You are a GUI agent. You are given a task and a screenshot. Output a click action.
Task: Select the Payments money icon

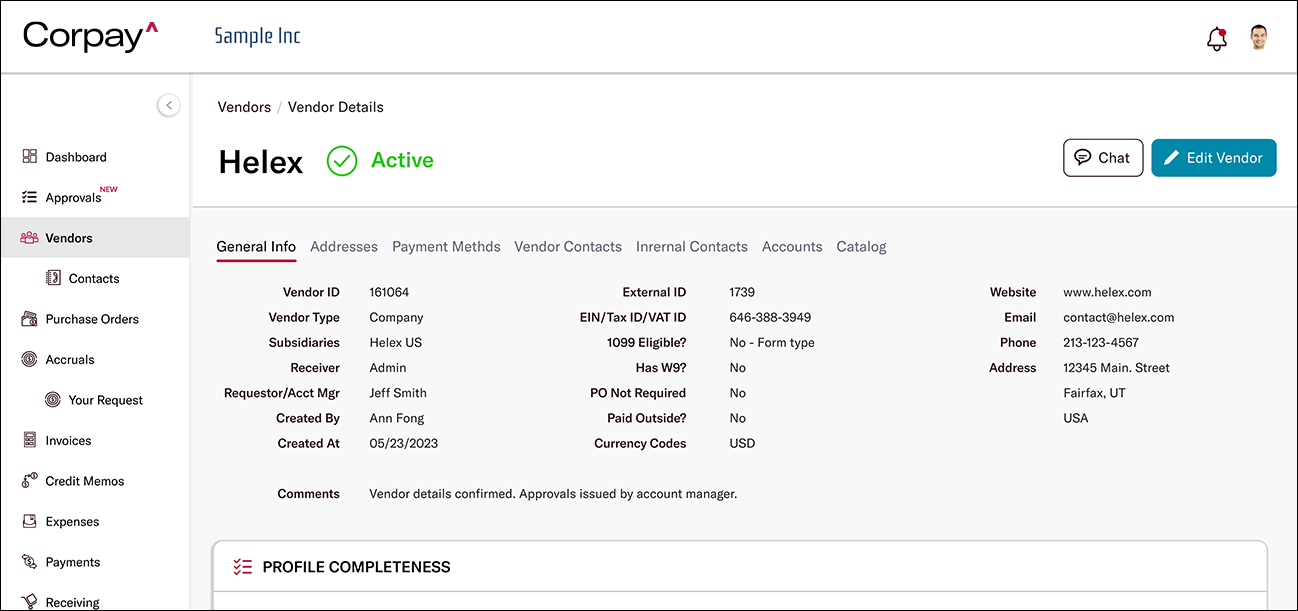coord(28,561)
